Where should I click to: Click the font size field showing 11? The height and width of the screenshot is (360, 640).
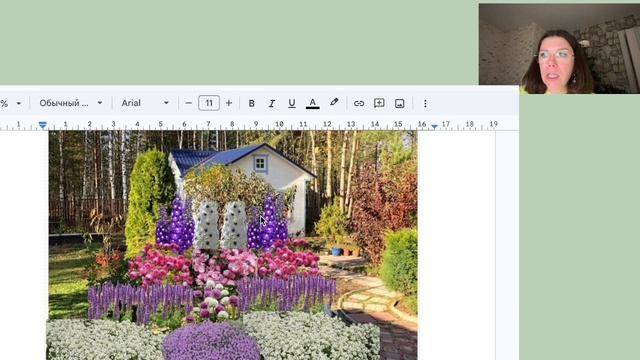coord(209,103)
